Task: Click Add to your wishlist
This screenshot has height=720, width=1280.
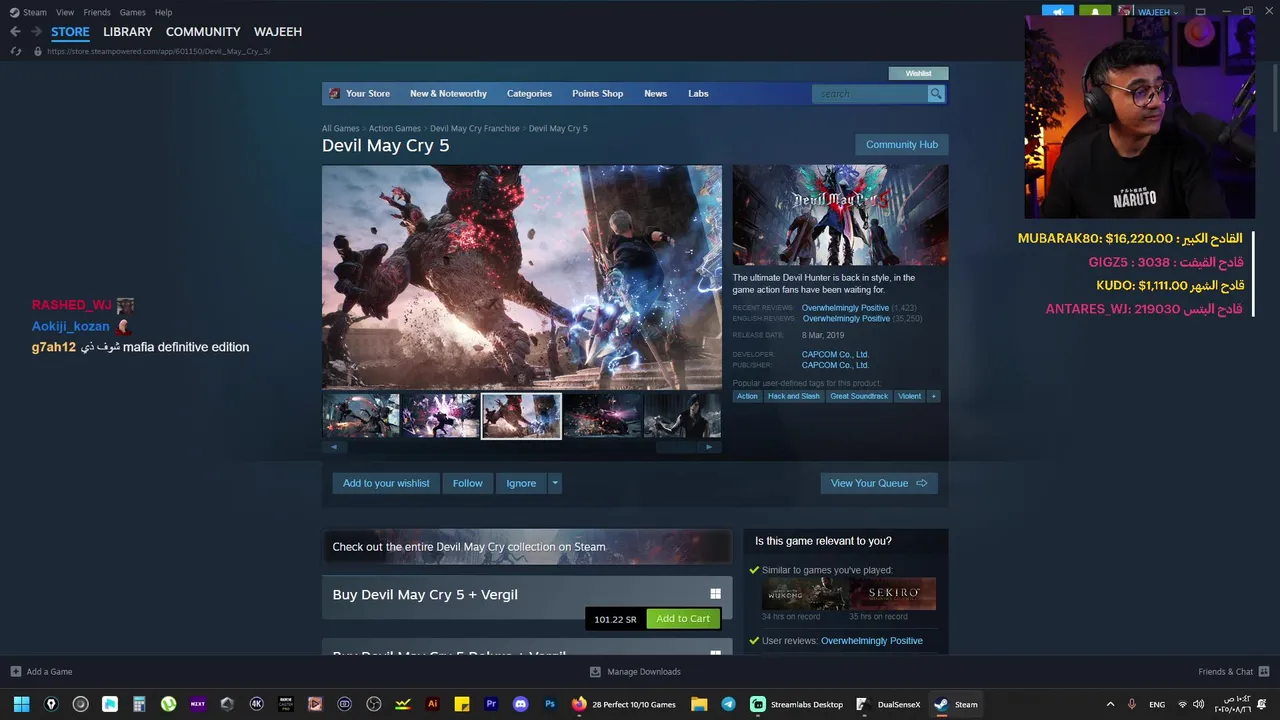Action: pos(386,483)
